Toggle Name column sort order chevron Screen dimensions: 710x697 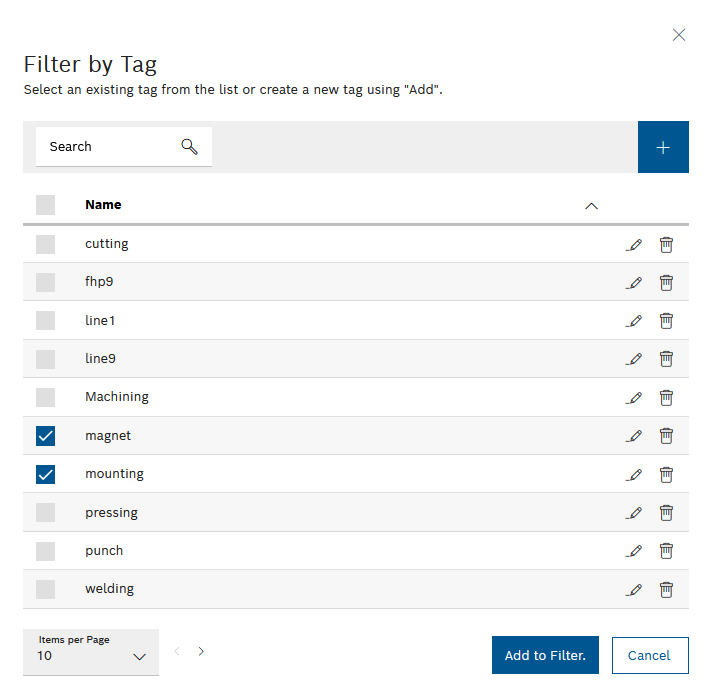point(591,206)
